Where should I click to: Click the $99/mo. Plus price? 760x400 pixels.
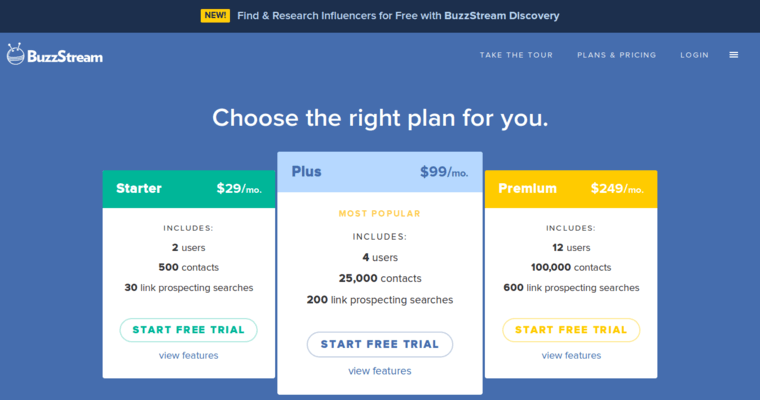[x=444, y=172]
